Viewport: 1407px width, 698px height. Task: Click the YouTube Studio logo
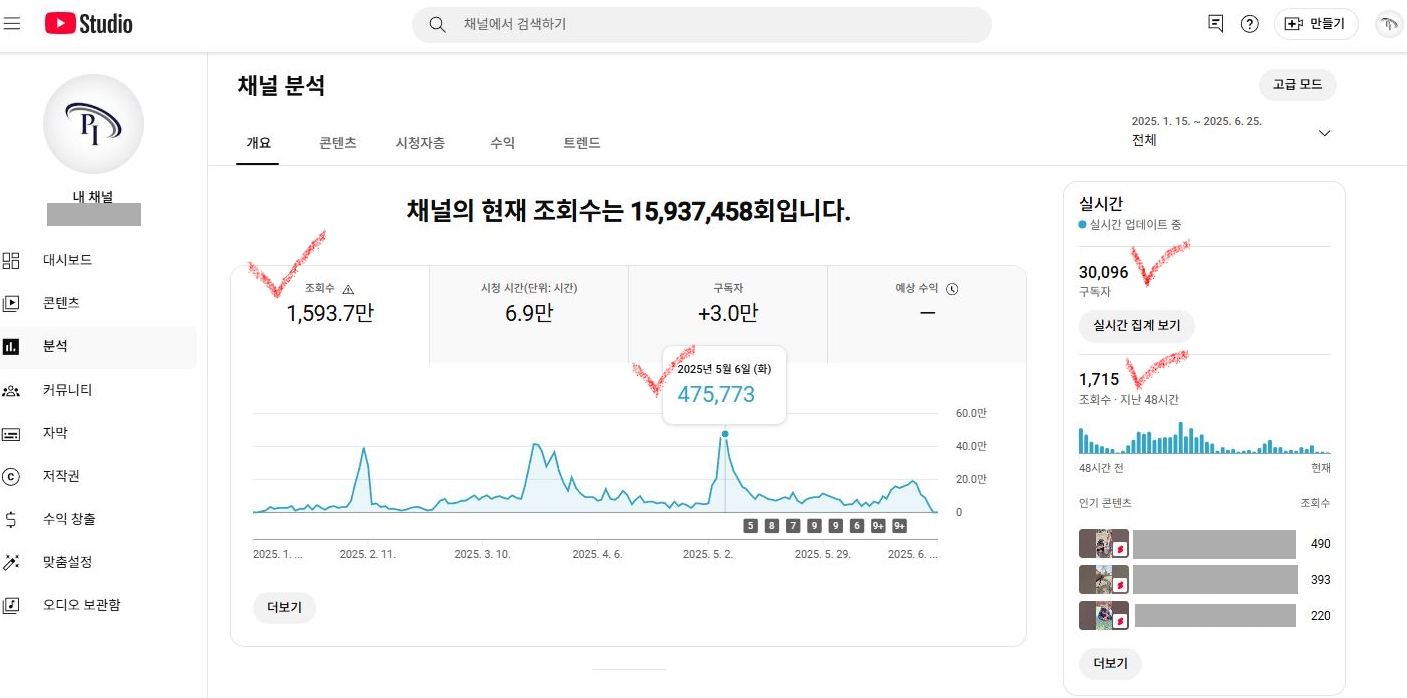pos(89,24)
